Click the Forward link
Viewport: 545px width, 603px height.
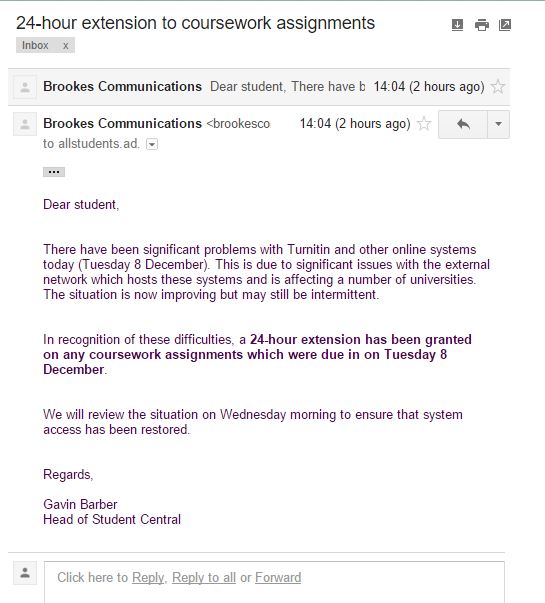point(278,578)
